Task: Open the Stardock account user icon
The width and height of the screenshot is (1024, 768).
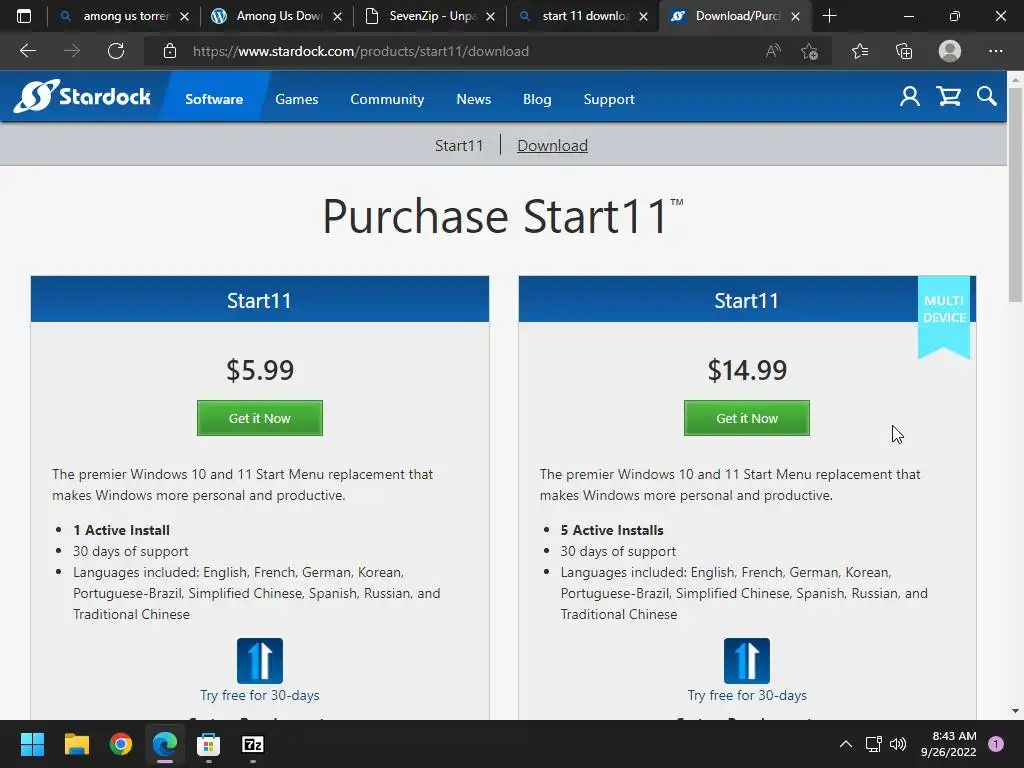Action: (910, 97)
